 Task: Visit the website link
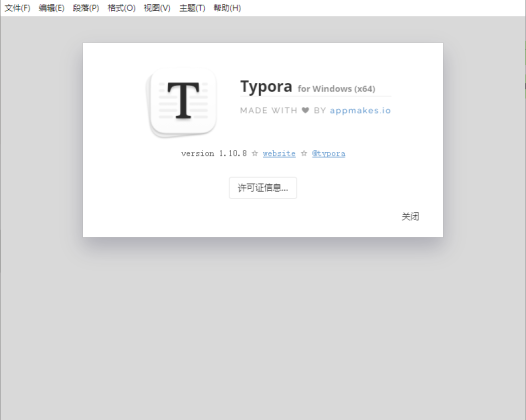coord(279,154)
